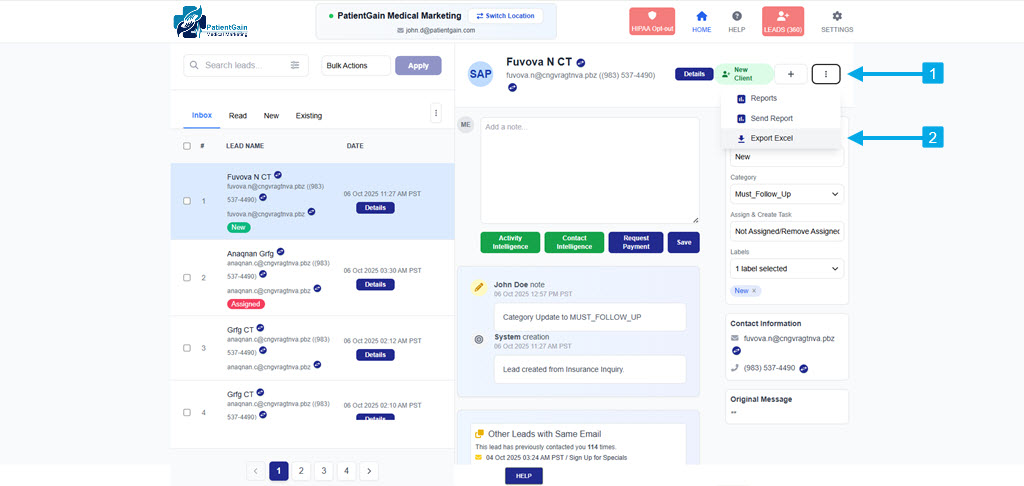Check the box for lead row 4 Grfg CT
The width and height of the screenshot is (1024, 486).
click(x=187, y=413)
